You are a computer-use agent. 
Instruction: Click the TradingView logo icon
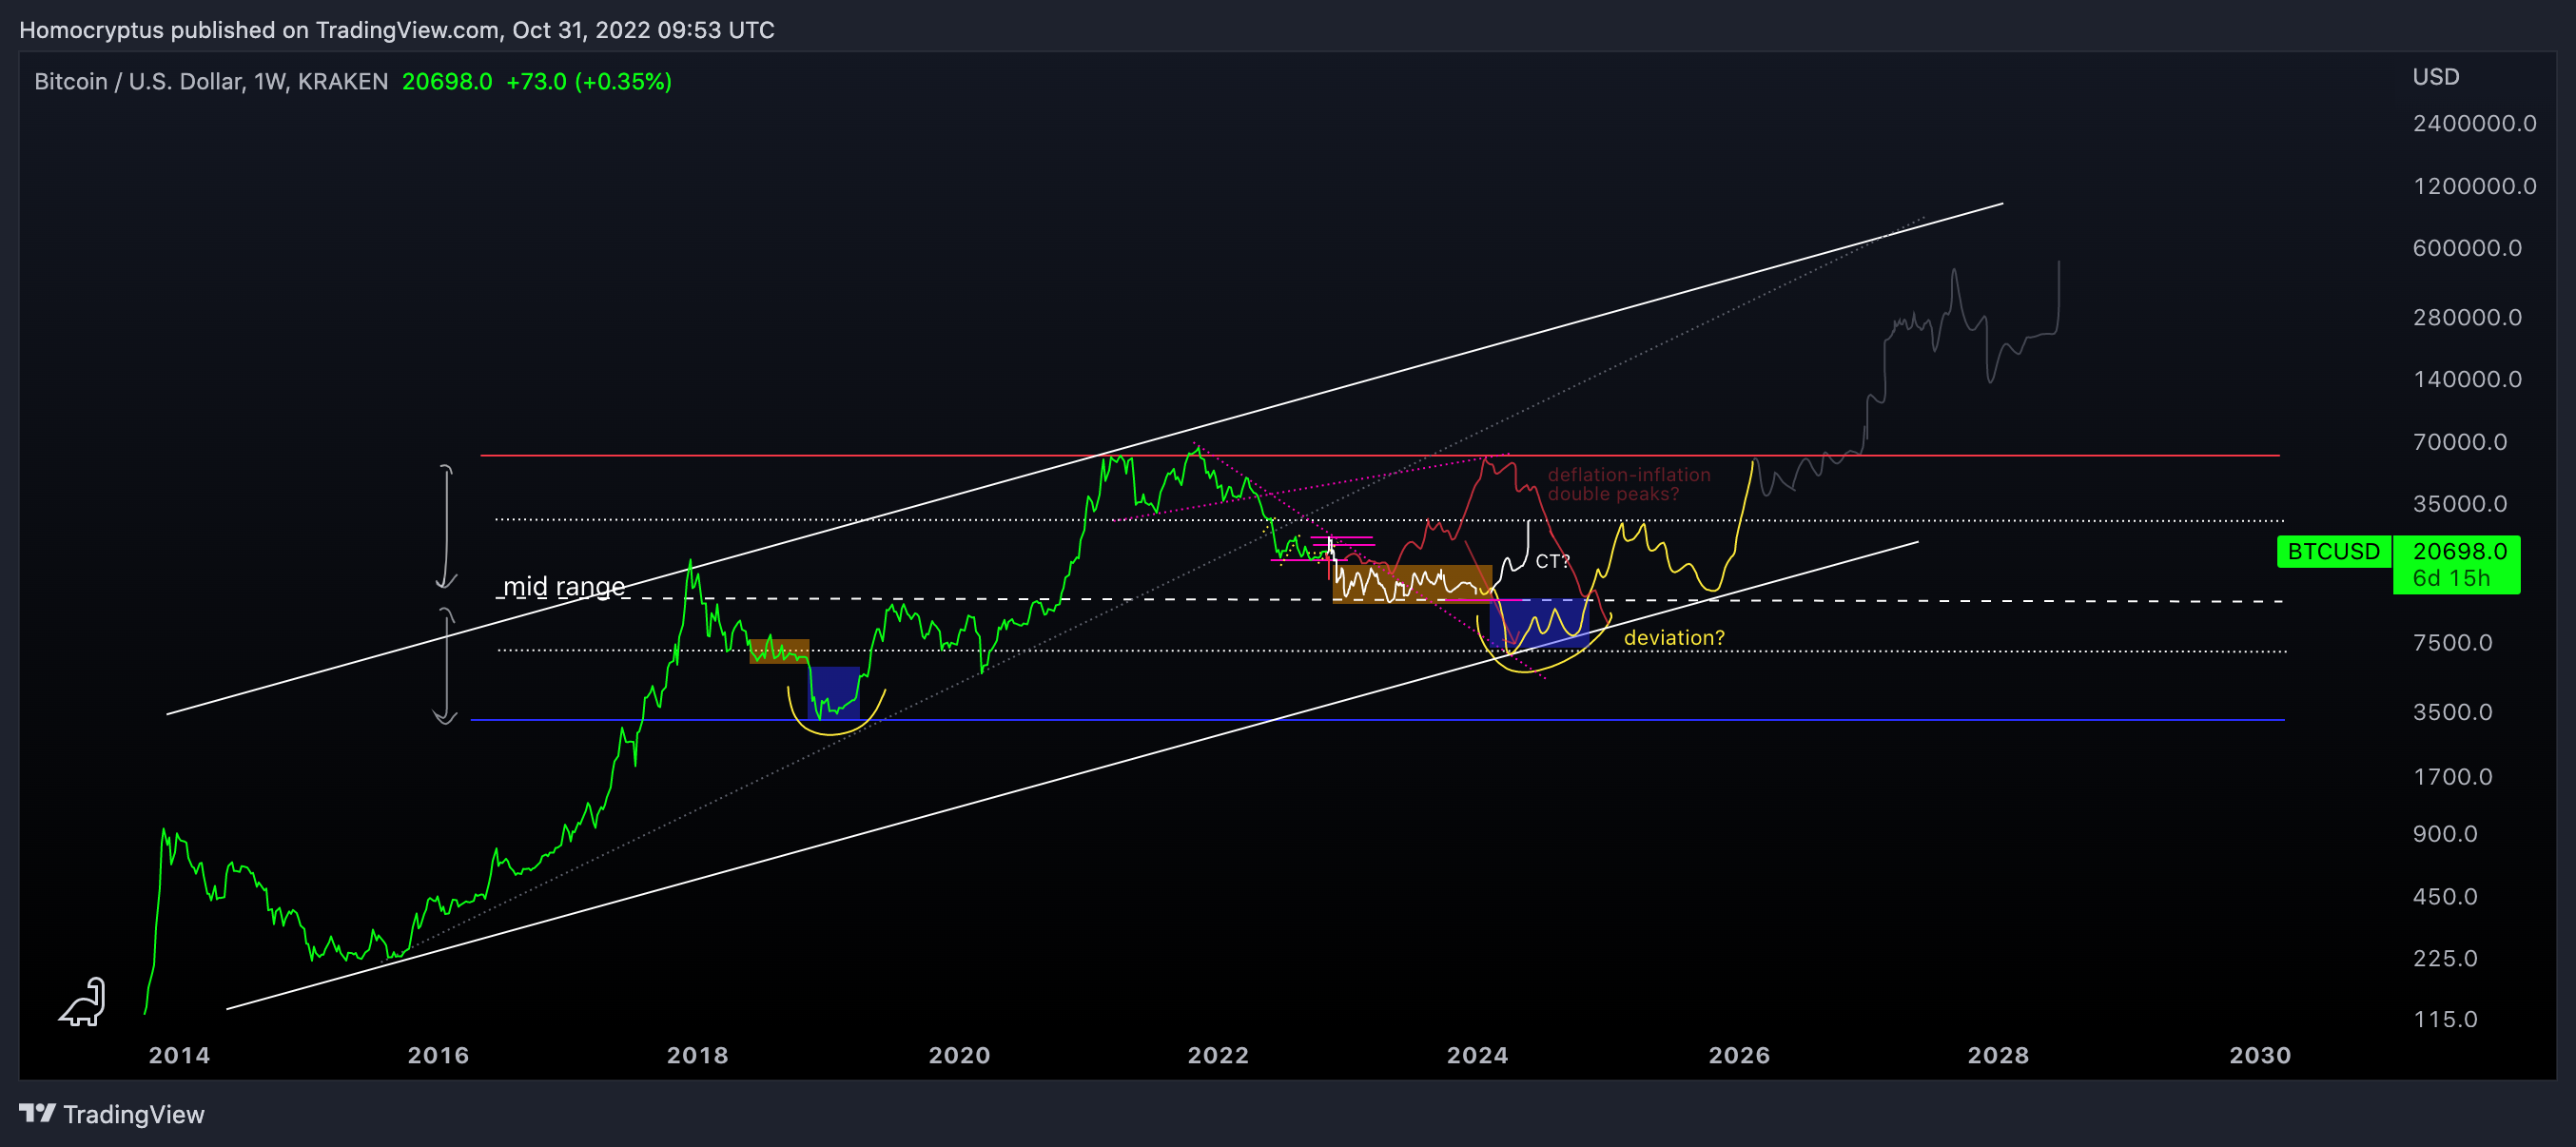point(37,1113)
